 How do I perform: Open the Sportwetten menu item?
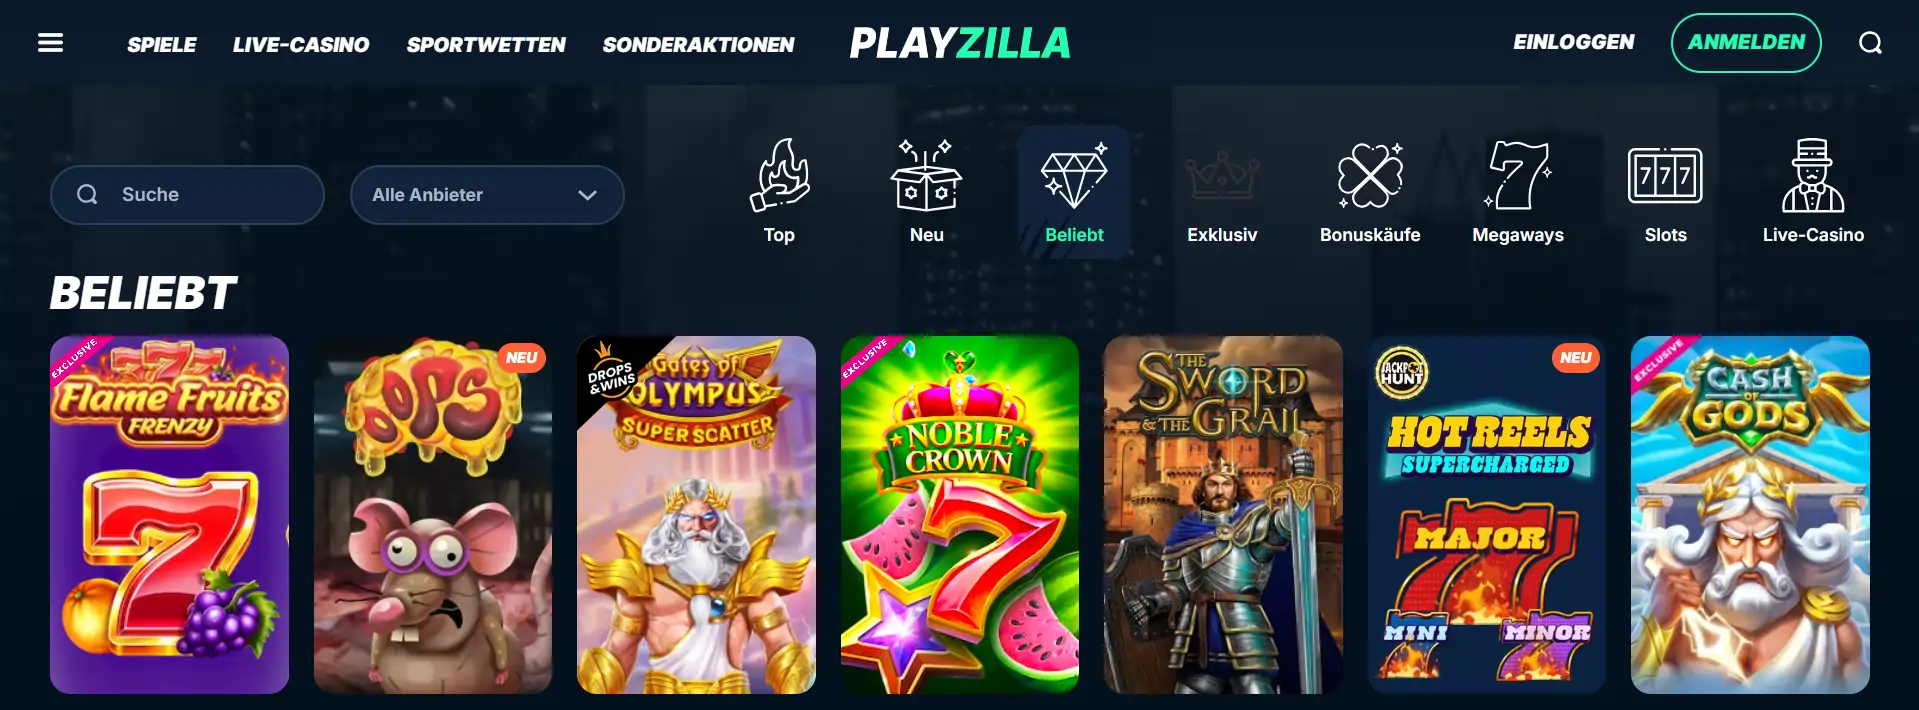pyautogui.click(x=486, y=45)
